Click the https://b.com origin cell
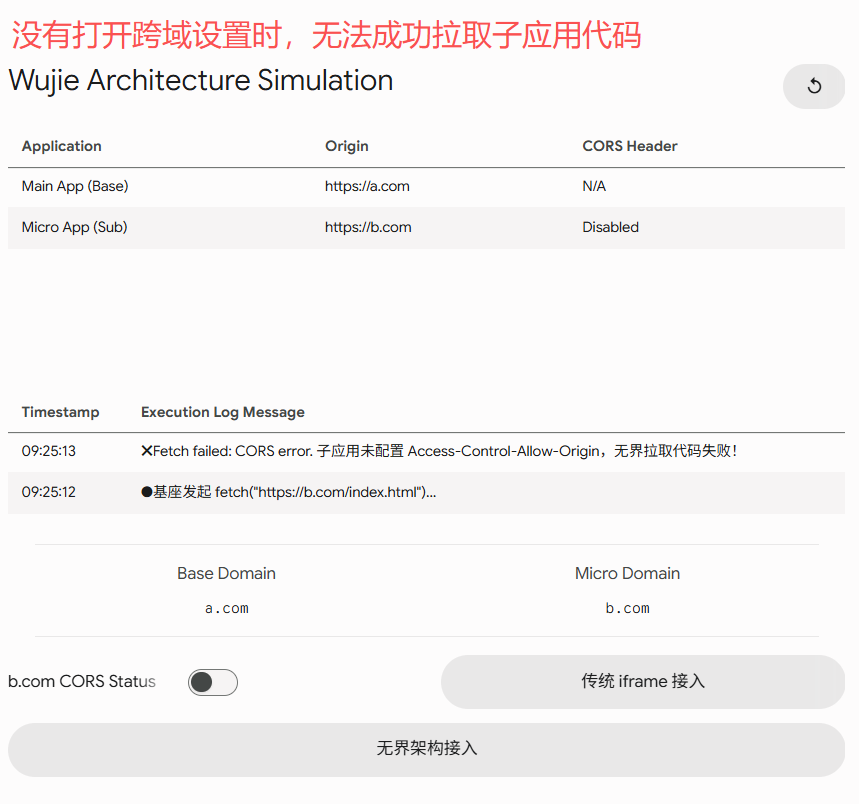 click(368, 227)
